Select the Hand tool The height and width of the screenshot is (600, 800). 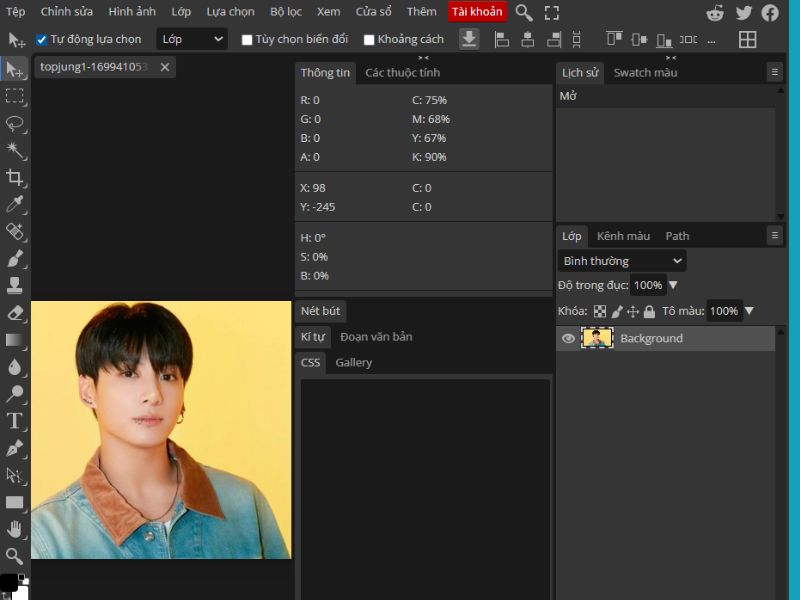(14, 530)
